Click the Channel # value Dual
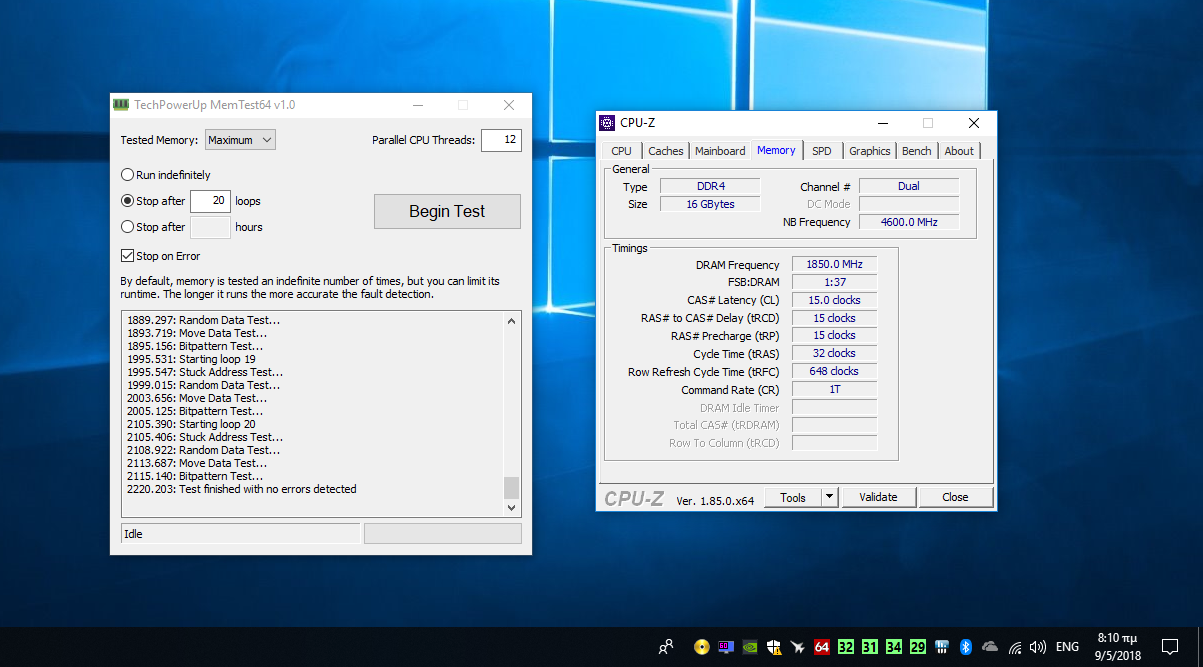1203x667 pixels. point(909,186)
